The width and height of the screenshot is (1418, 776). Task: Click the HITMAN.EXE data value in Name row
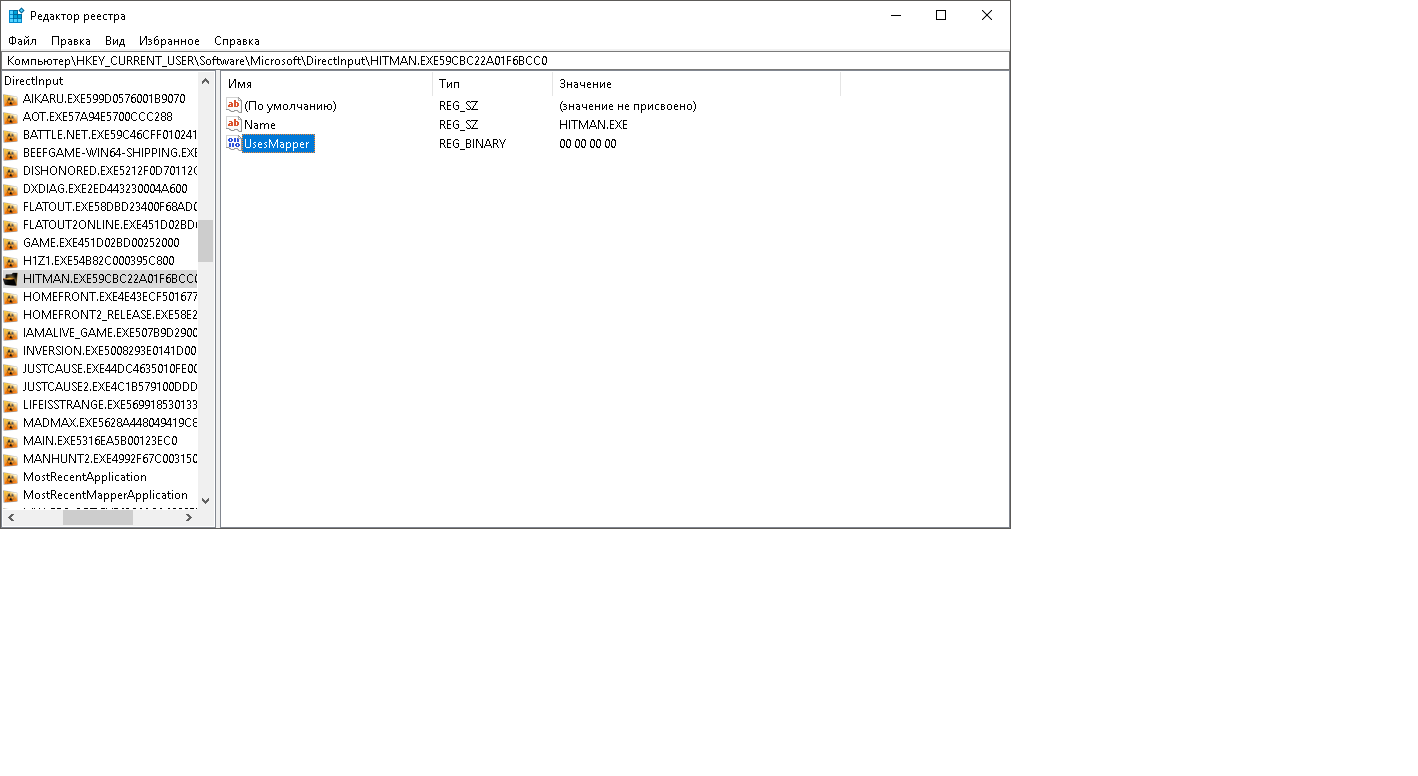[594, 125]
